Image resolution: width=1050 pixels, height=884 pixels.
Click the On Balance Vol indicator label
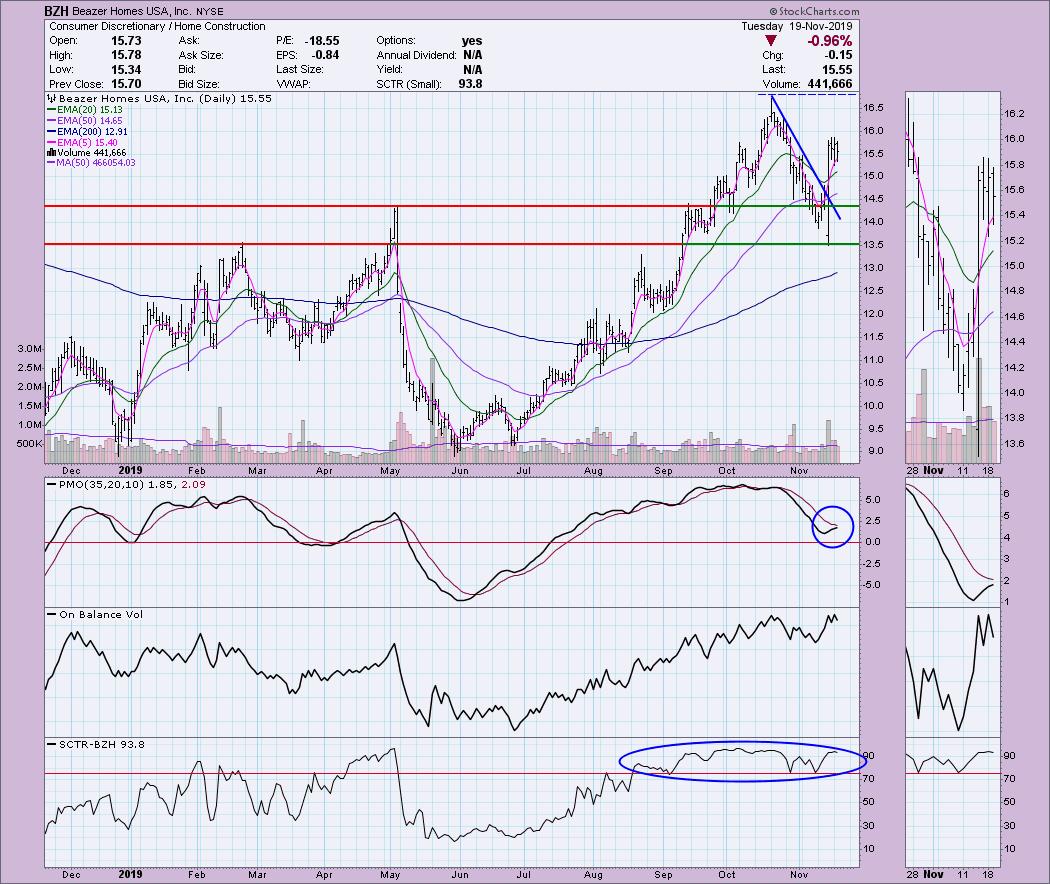point(101,614)
